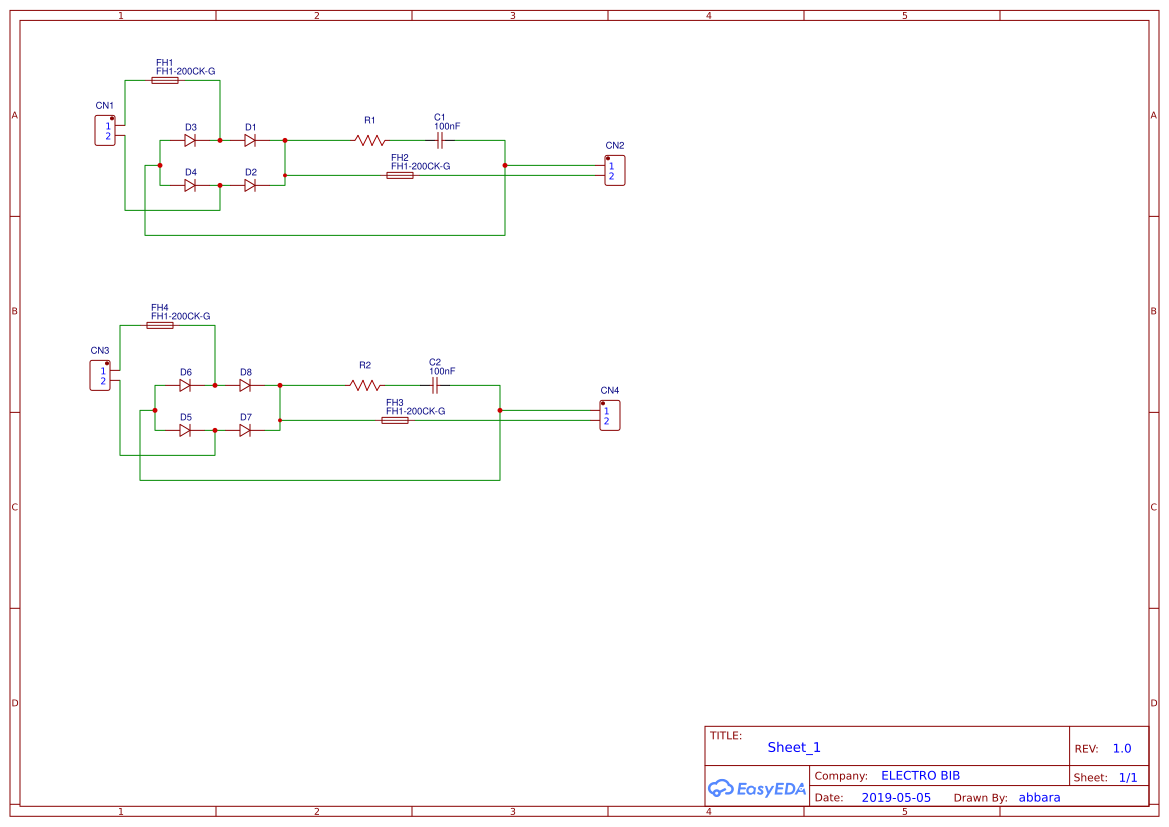
Task: Click the REV value 1.0
Action: click(1121, 748)
